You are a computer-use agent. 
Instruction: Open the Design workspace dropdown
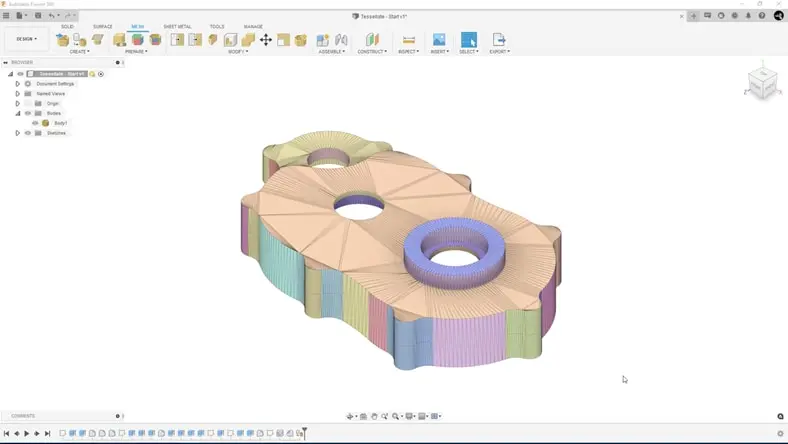(x=27, y=39)
